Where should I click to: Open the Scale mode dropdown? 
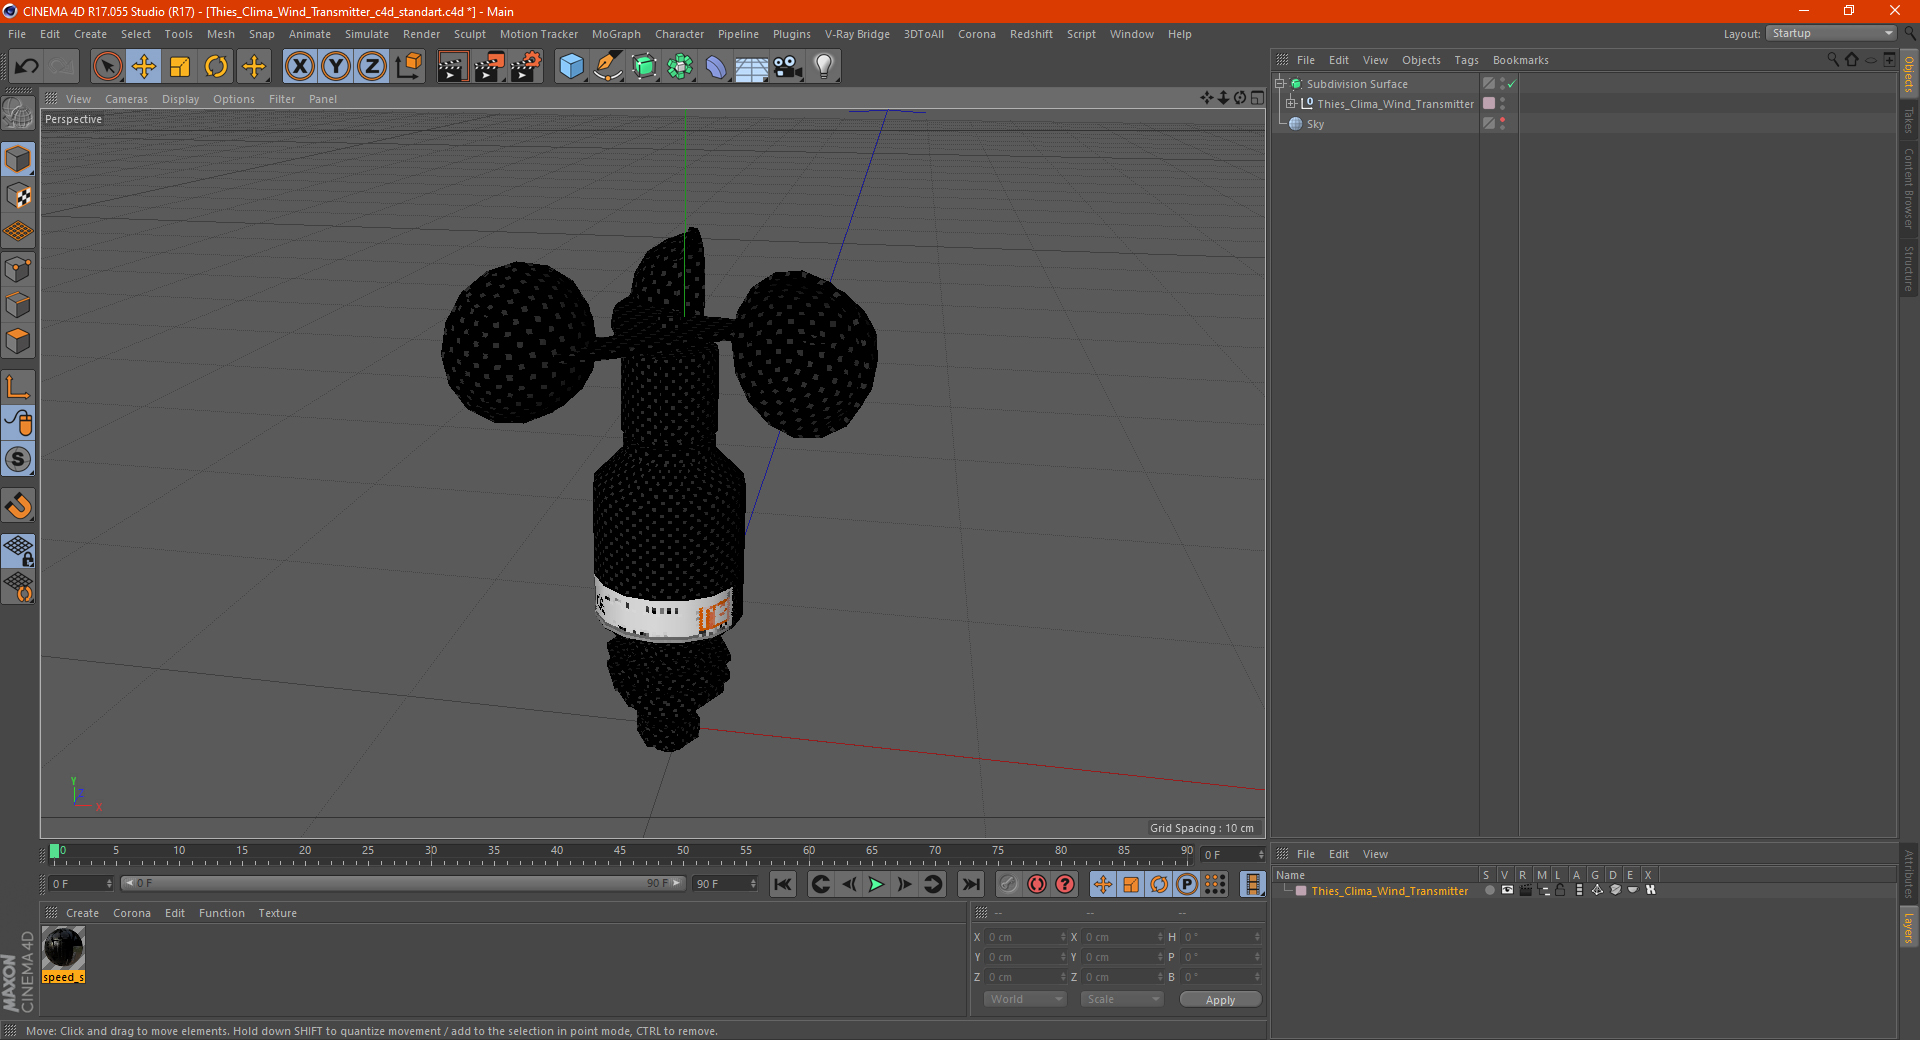click(x=1121, y=999)
